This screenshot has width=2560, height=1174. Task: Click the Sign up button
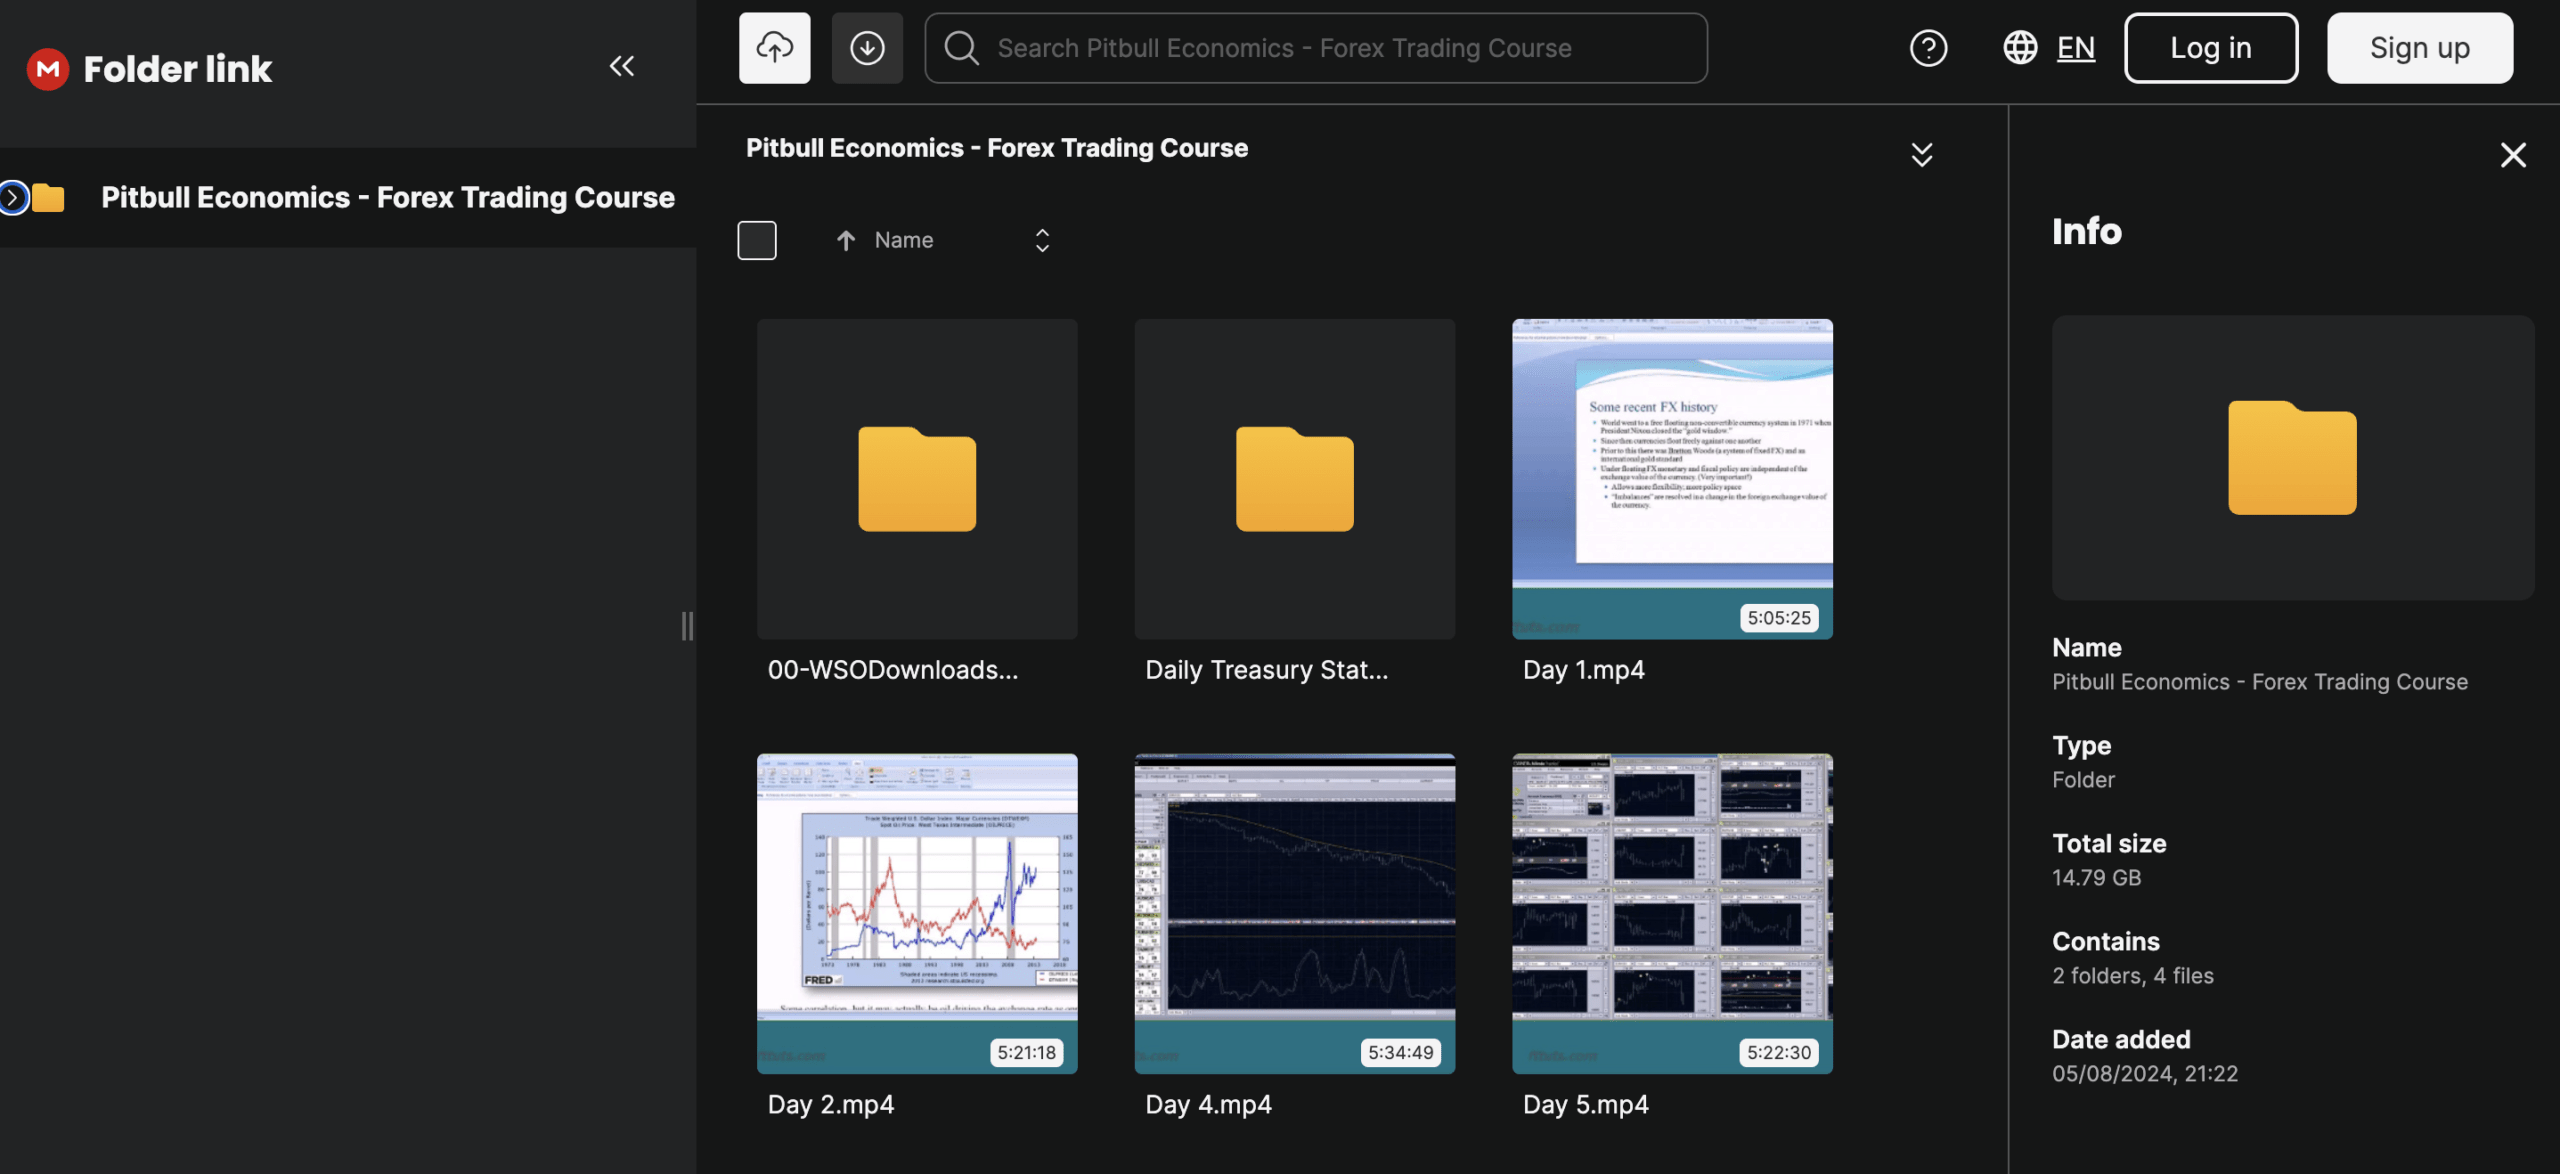pos(2419,48)
